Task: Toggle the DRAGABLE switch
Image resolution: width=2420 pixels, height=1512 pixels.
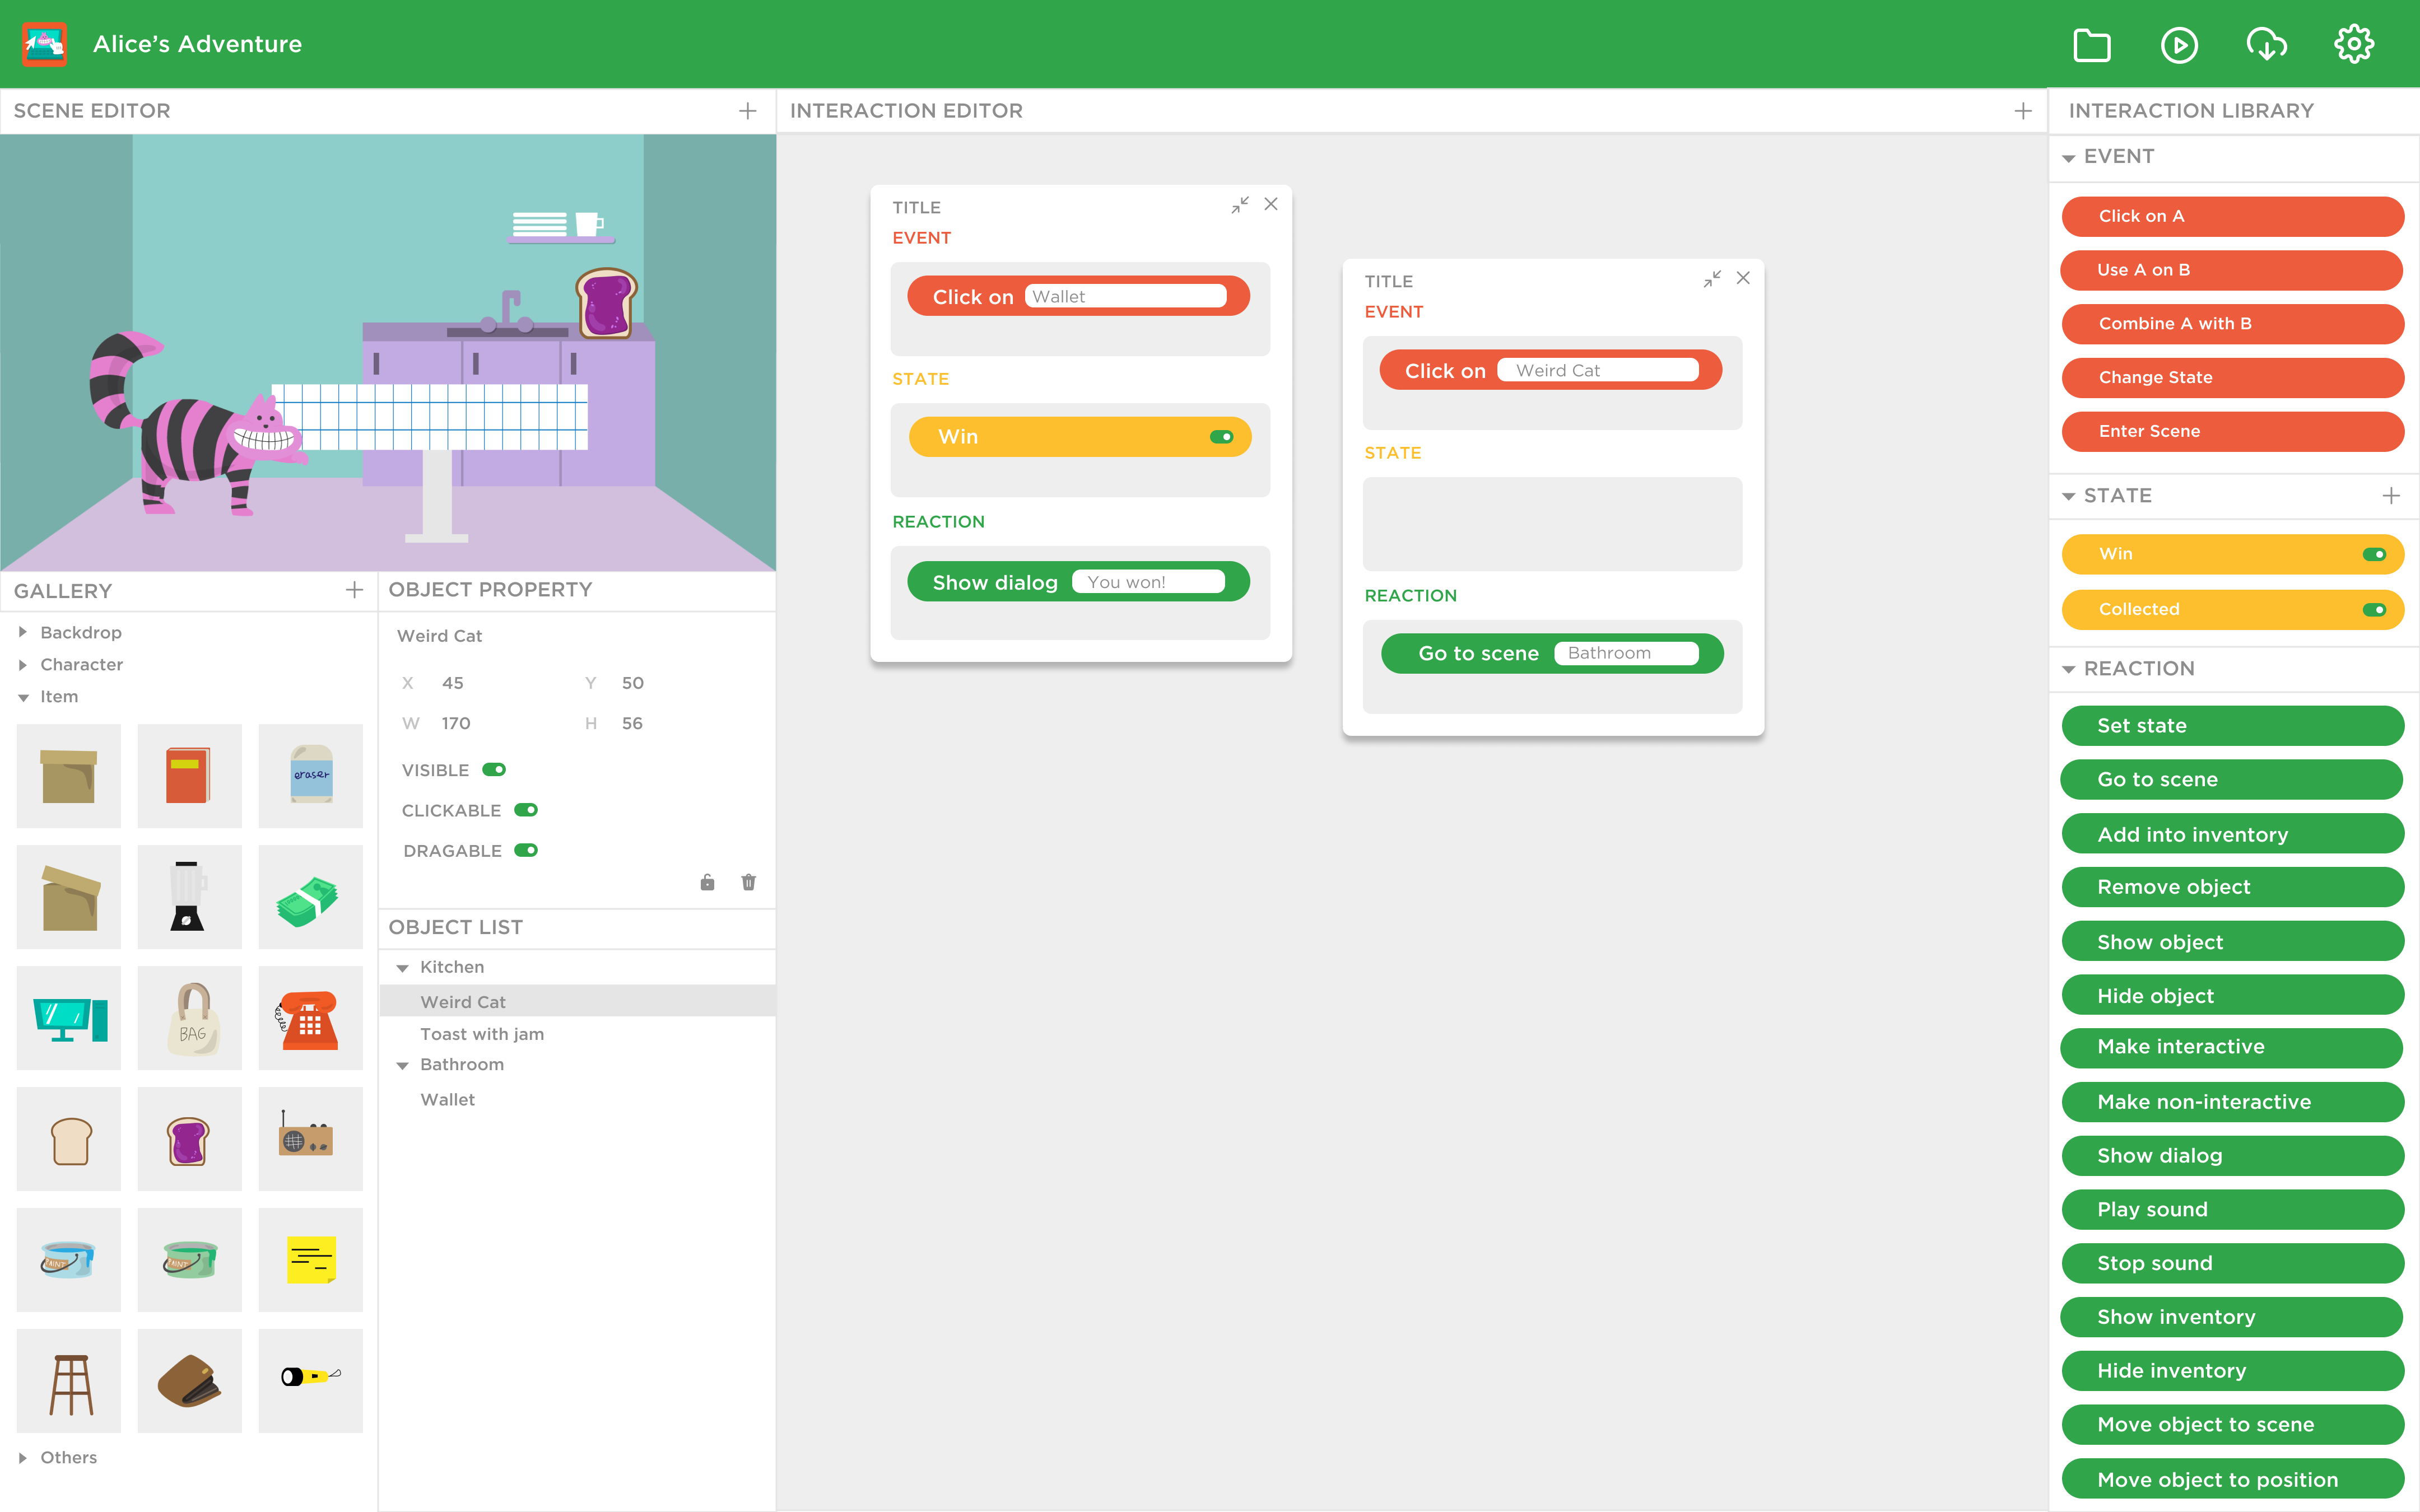Action: tap(526, 850)
